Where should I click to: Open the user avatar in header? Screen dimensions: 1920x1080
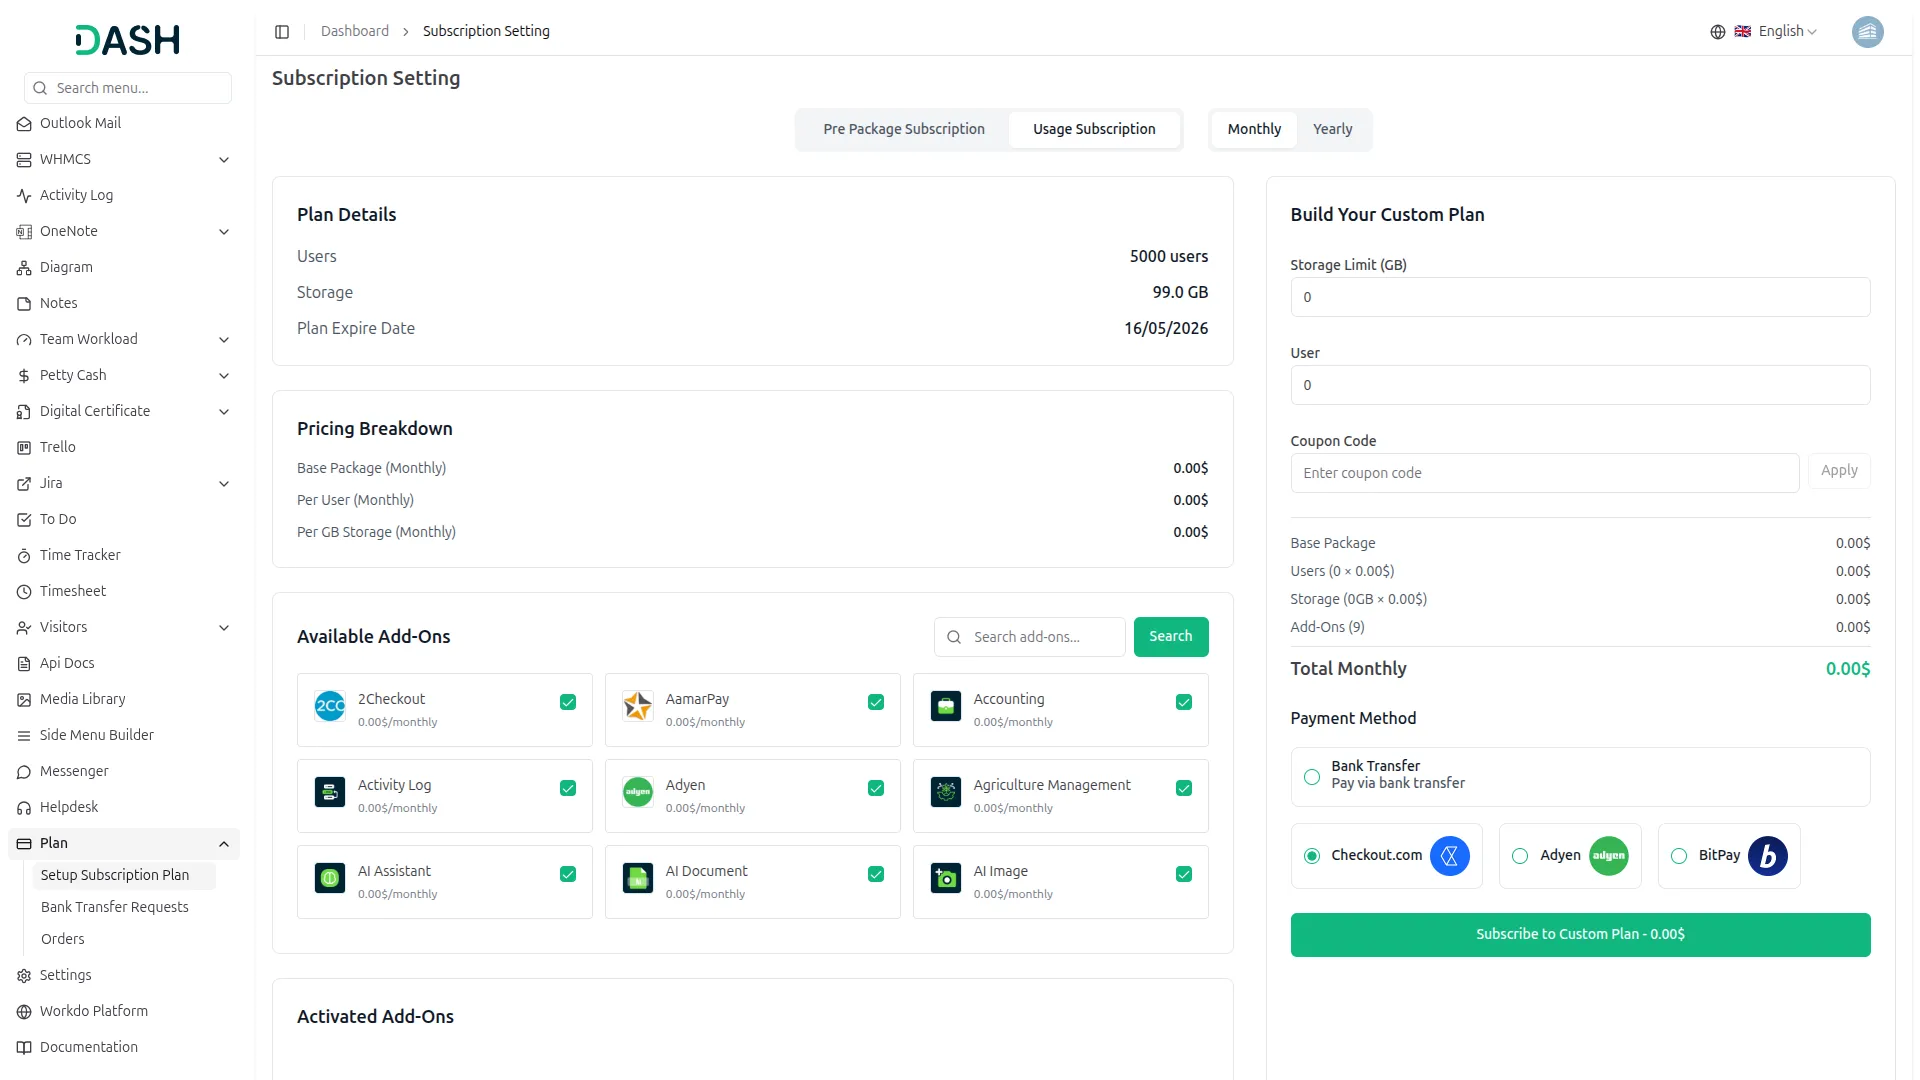1867,32
